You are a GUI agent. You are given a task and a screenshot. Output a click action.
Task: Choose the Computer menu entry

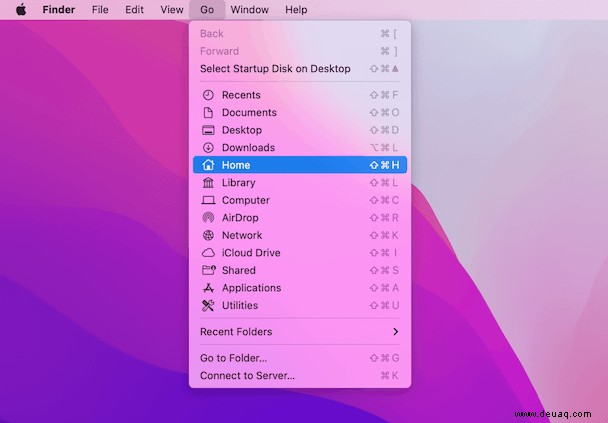(x=300, y=200)
